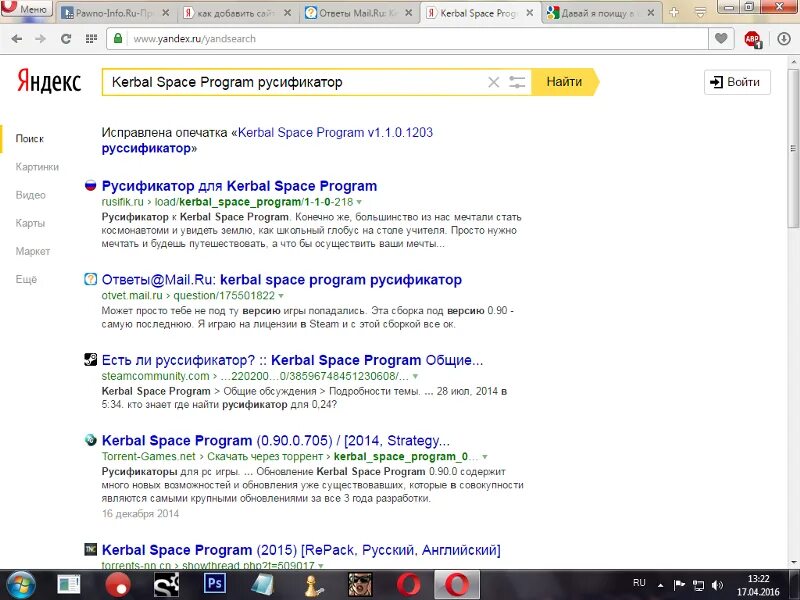Click the green padlock security icon
The height and width of the screenshot is (600, 800).
[118, 38]
